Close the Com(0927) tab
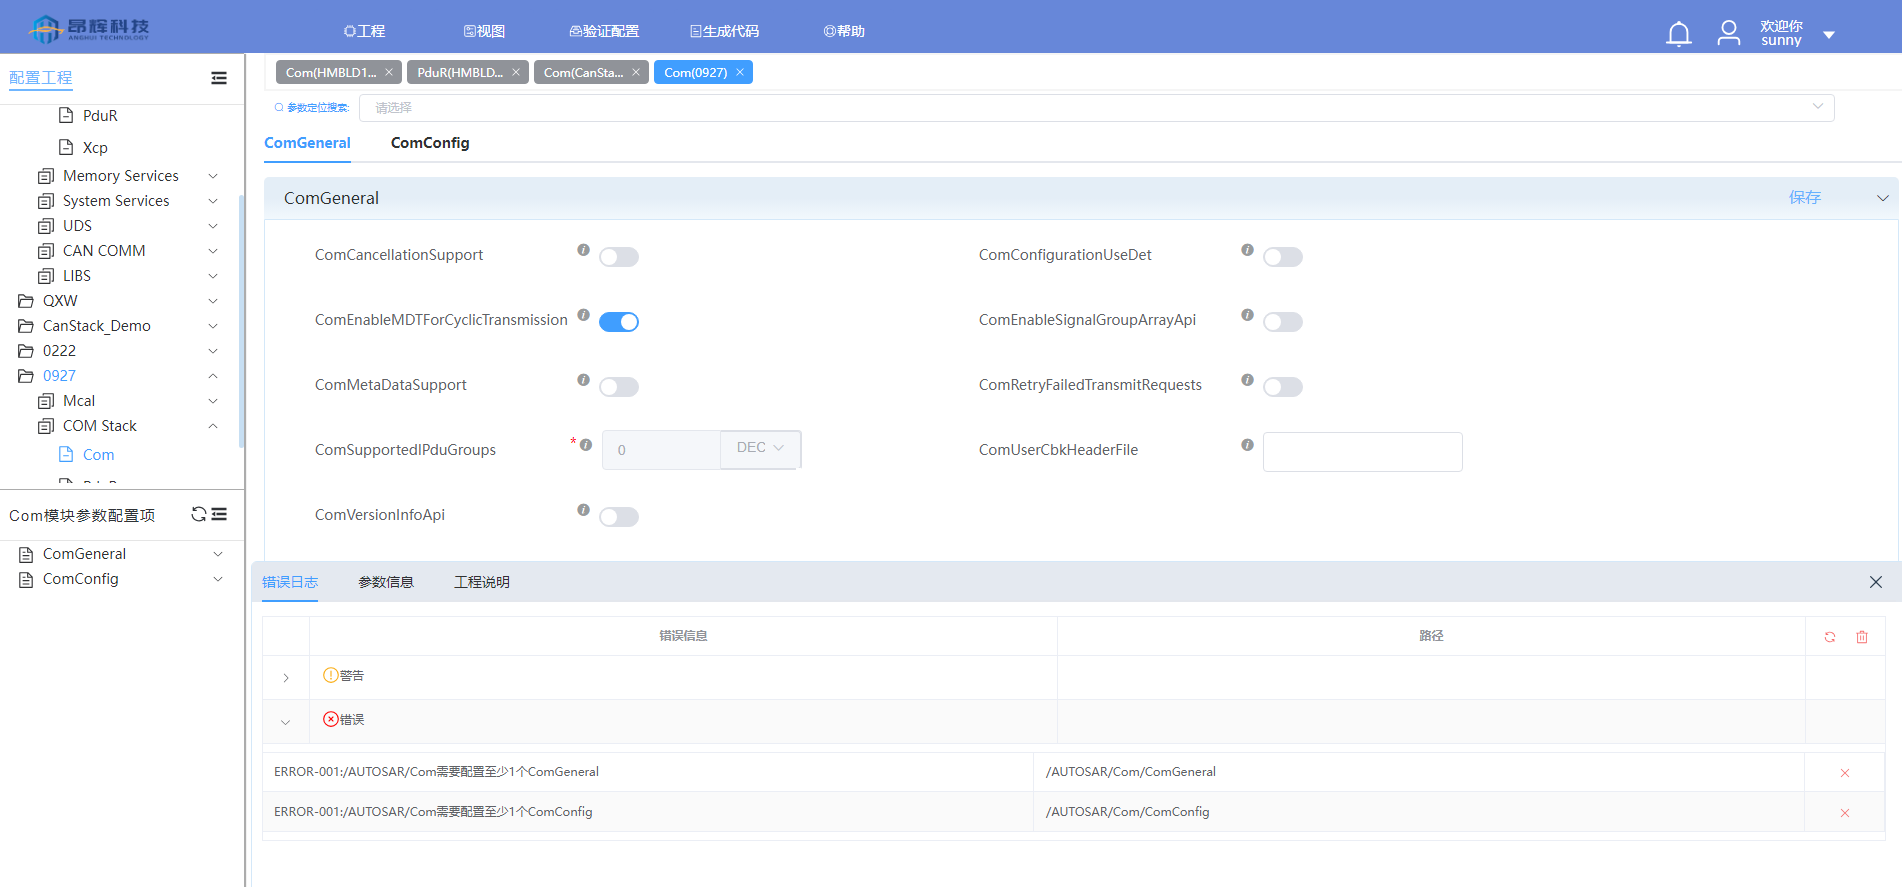Viewport: 1902px width, 887px height. 740,72
